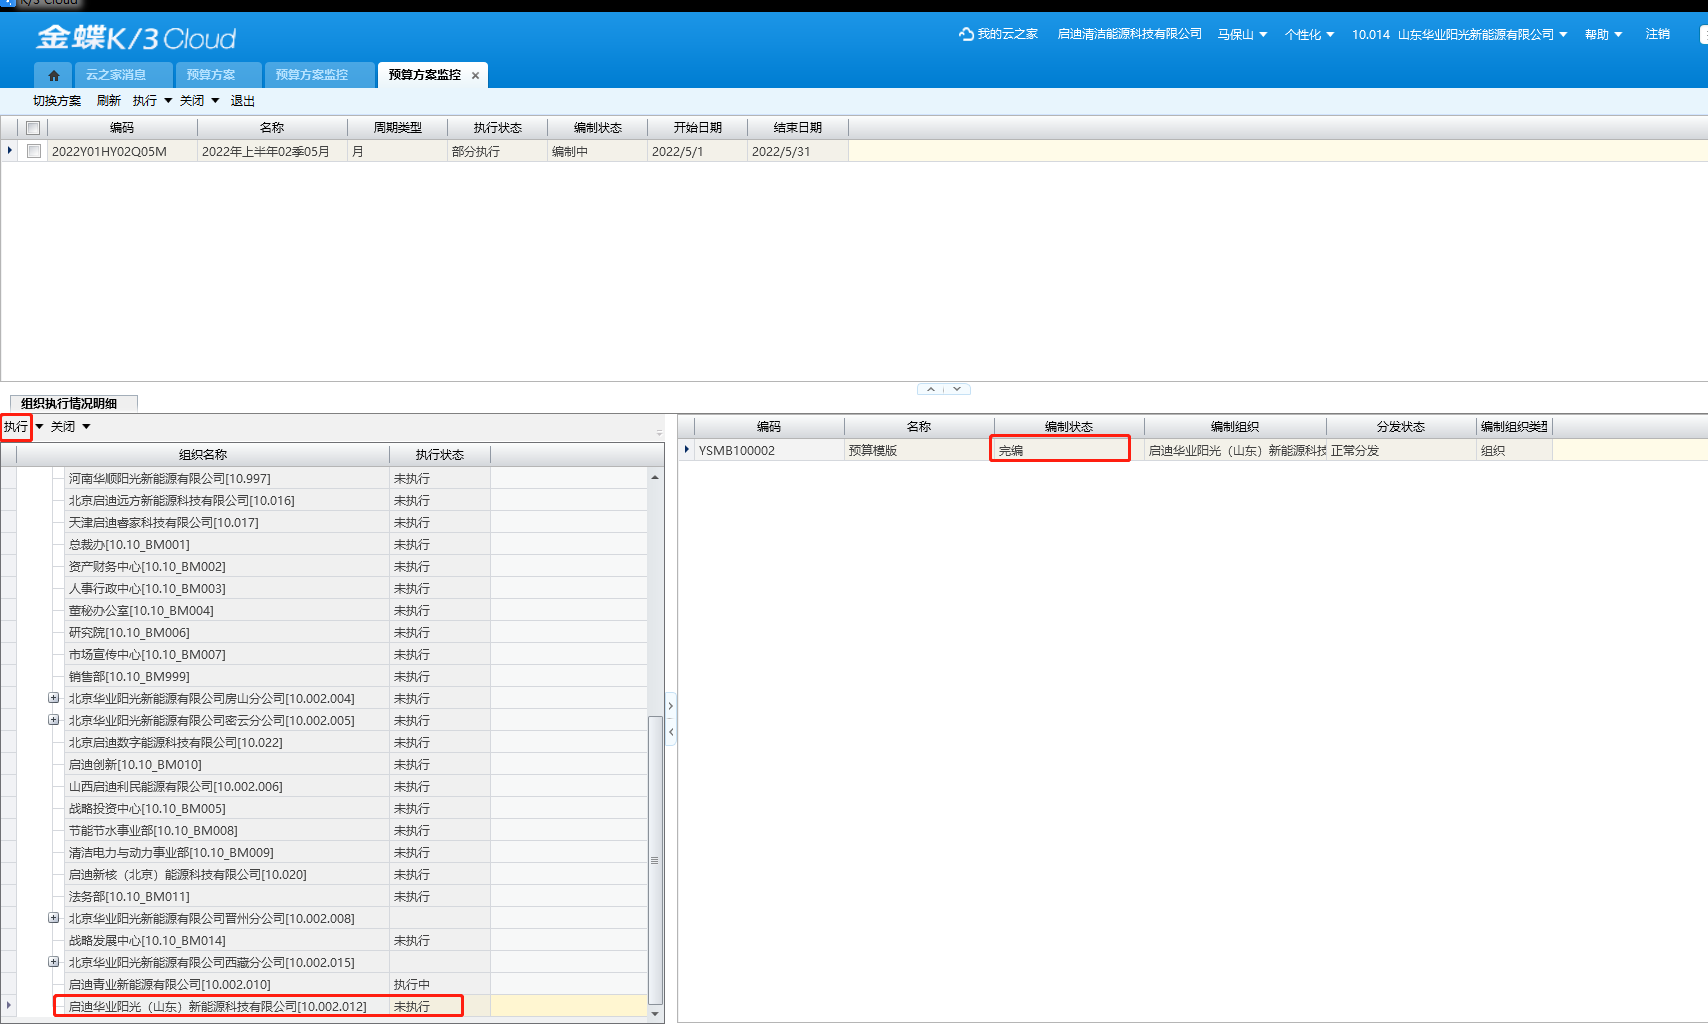Image resolution: width=1708 pixels, height=1024 pixels.
Task: Click 正常分发 distribution status cell
Action: [1401, 450]
